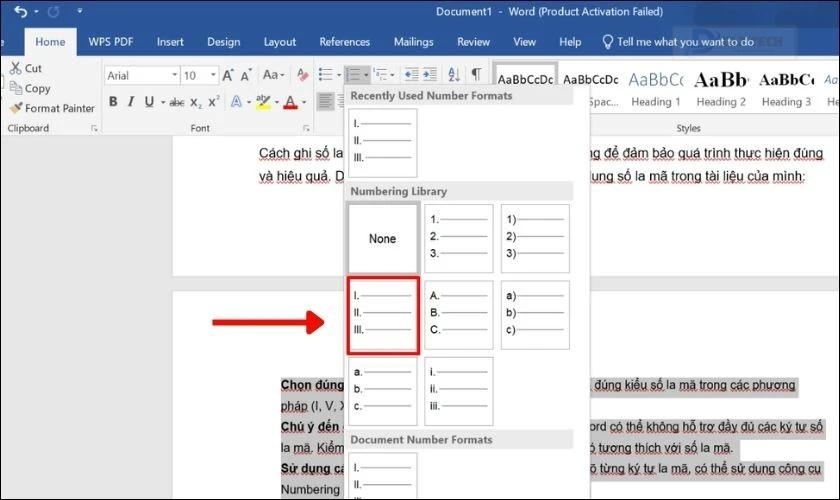Click the Multilevel List icon
Viewport: 840px width, 500px height.
pyautogui.click(x=380, y=74)
